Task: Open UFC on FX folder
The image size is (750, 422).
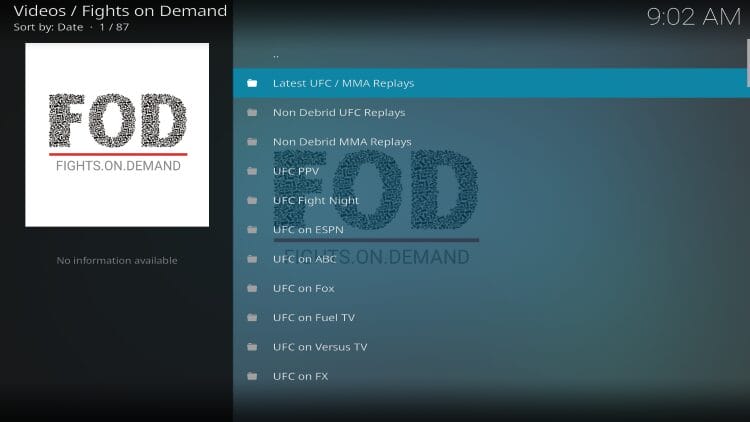Action: [491, 376]
